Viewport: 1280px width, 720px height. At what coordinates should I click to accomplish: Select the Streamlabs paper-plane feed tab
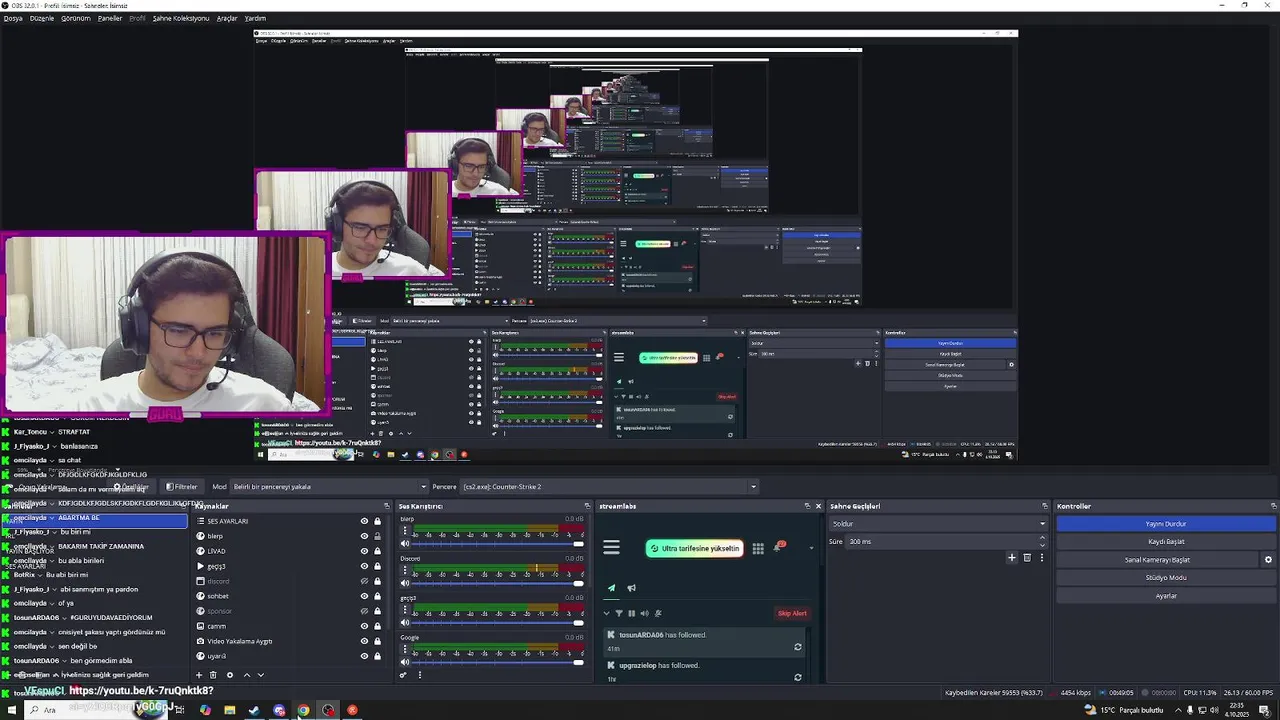[x=612, y=588]
